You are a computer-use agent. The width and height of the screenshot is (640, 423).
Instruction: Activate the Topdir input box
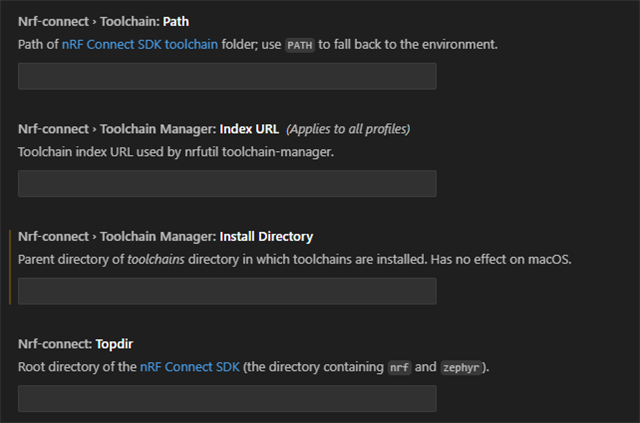[227, 398]
